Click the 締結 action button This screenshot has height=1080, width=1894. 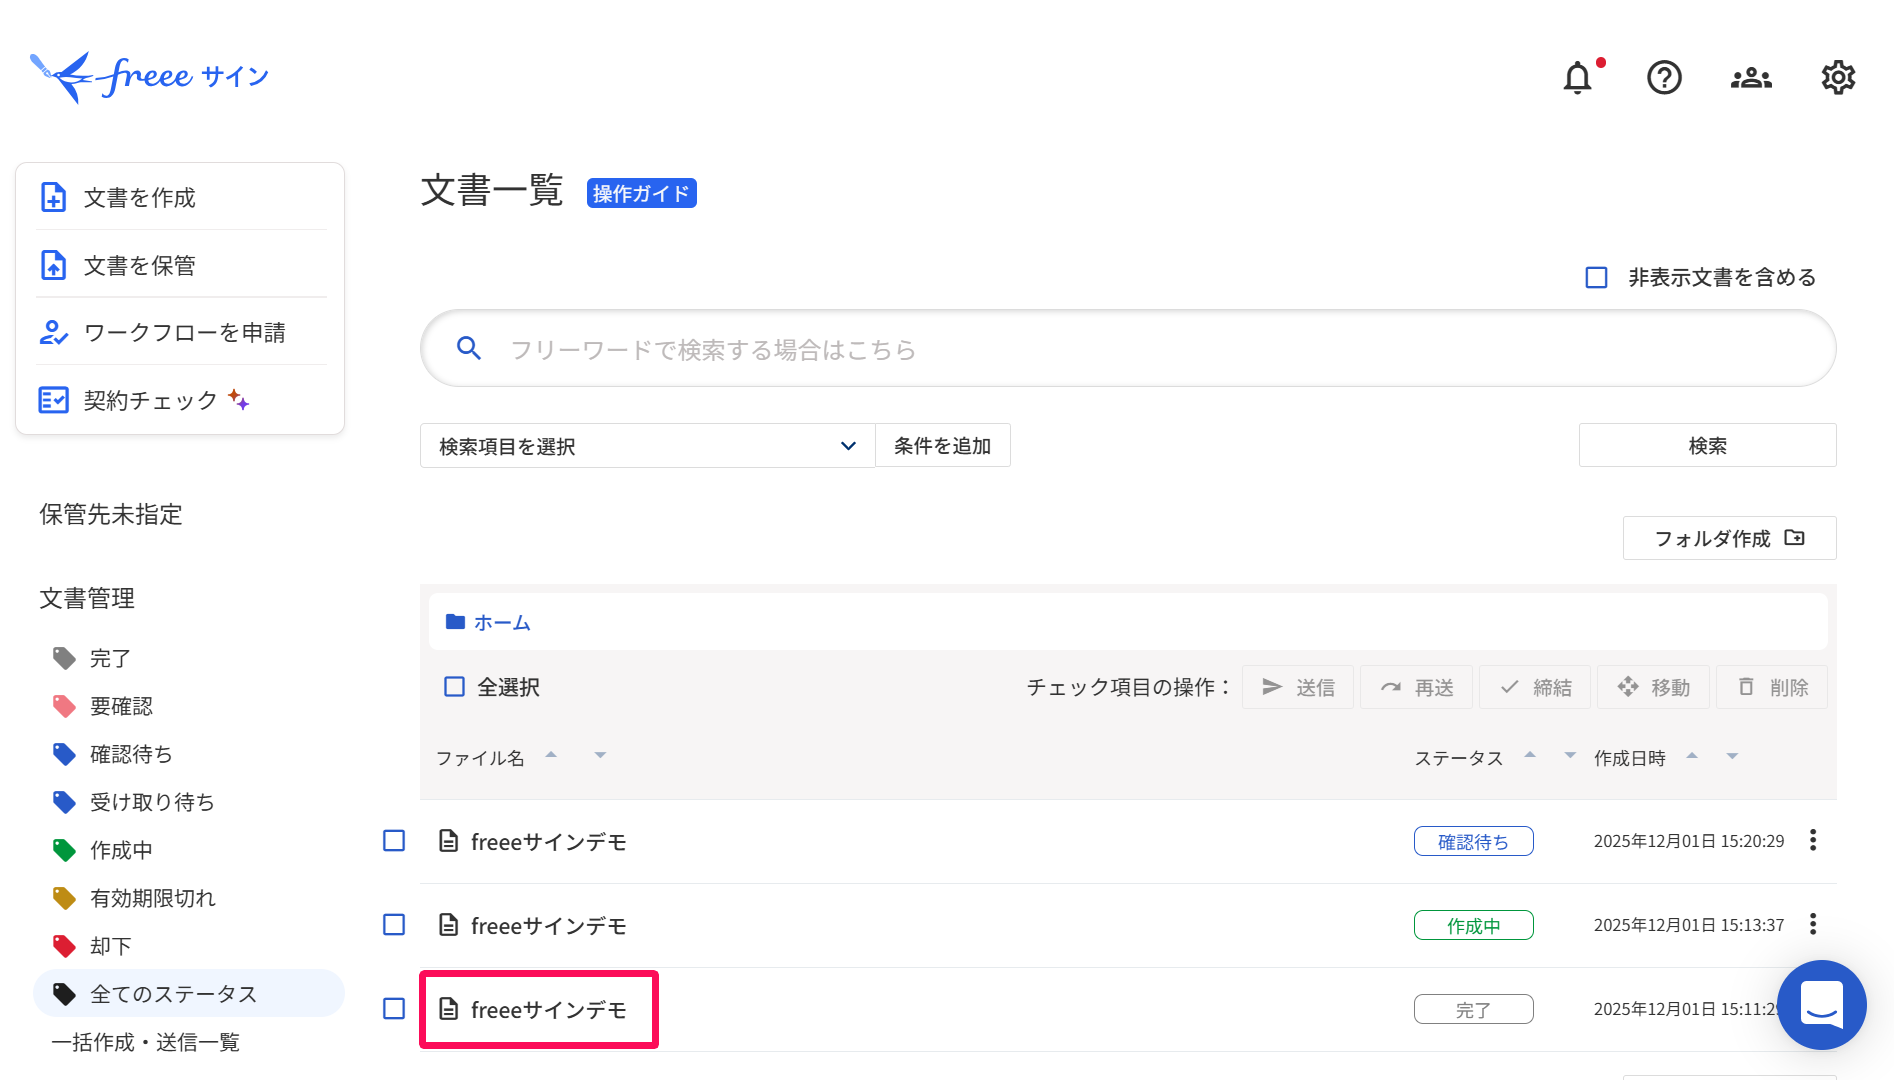(1535, 687)
